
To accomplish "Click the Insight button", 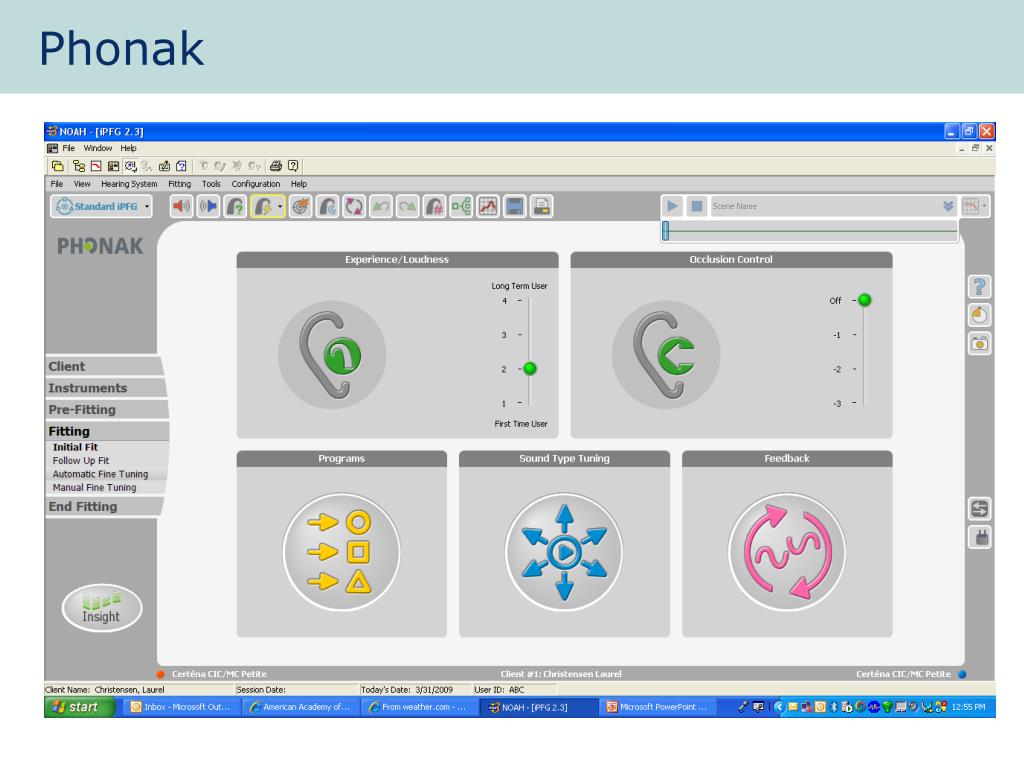I will 101,608.
